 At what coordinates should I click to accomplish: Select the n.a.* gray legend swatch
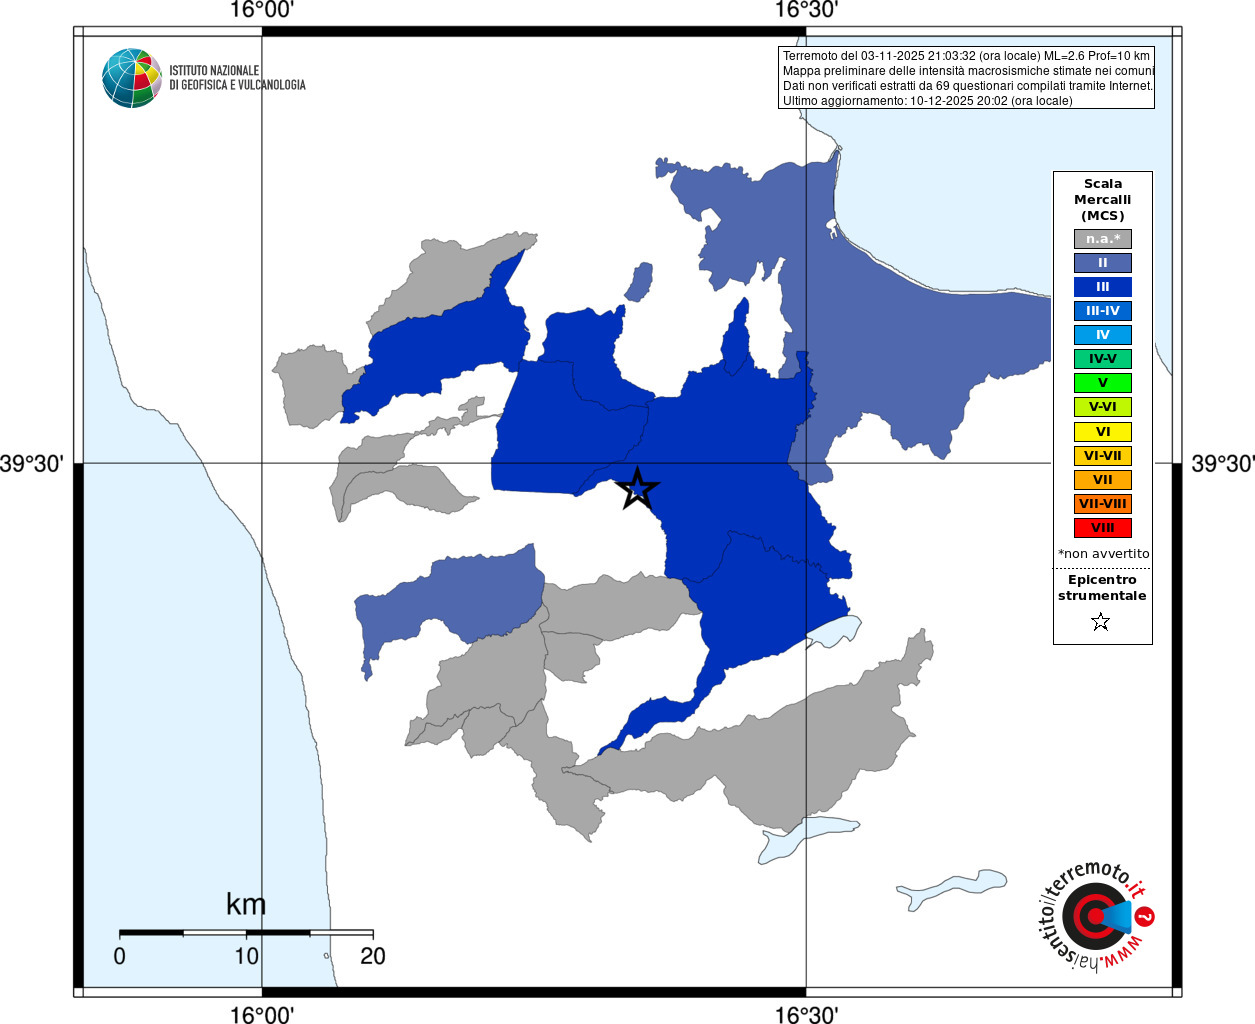pyautogui.click(x=1103, y=239)
